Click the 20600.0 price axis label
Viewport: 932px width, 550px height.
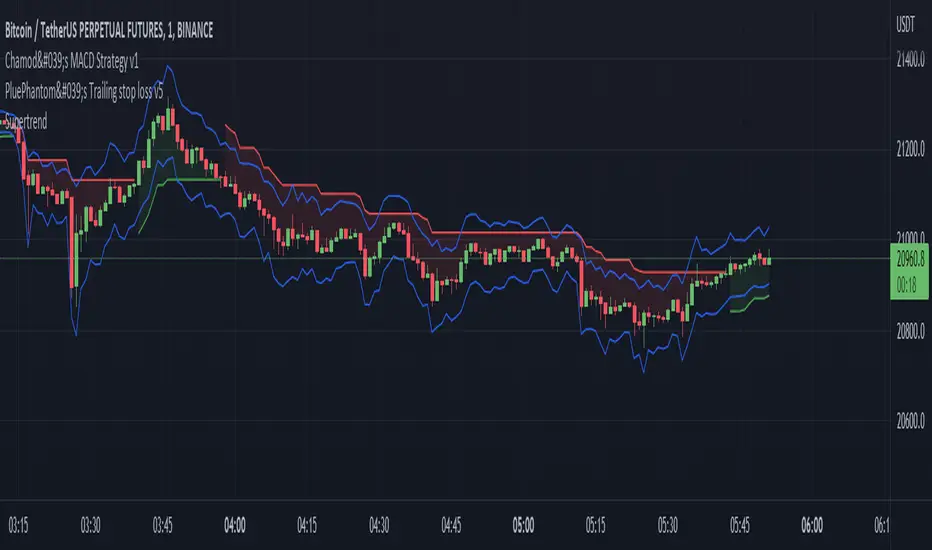point(911,421)
